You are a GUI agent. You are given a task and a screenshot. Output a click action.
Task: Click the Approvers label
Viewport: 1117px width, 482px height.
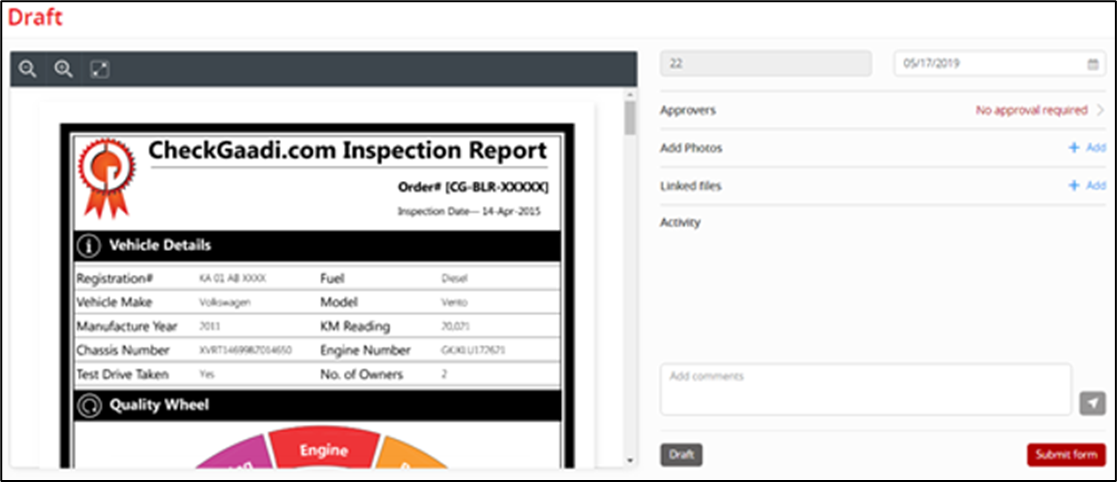coord(687,110)
